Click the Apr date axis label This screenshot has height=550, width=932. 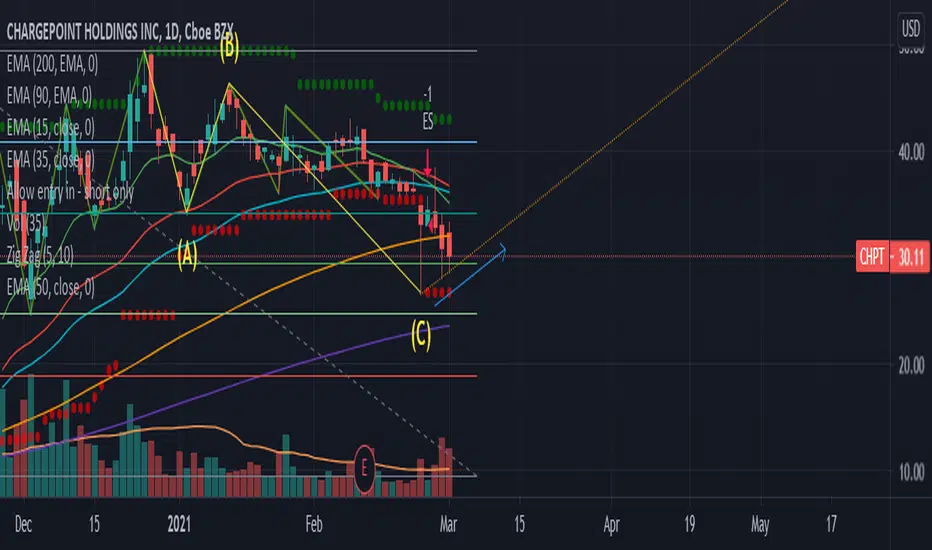[x=611, y=524]
